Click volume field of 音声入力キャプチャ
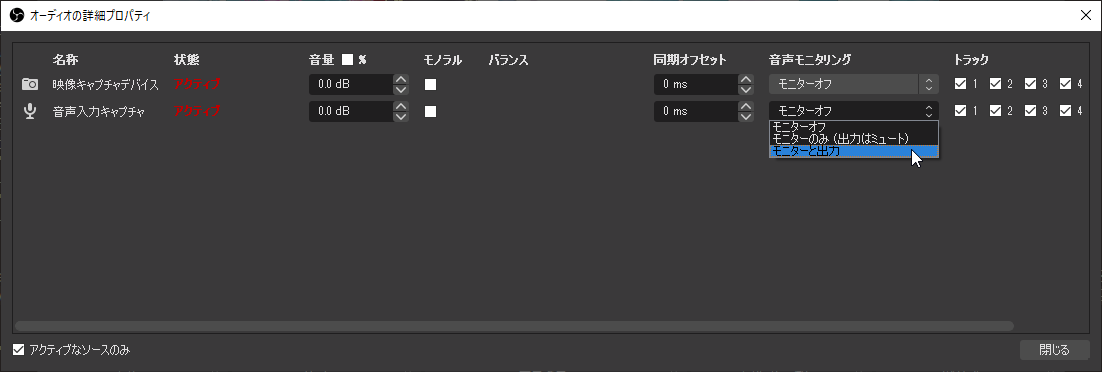Image resolution: width=1102 pixels, height=372 pixels. [x=351, y=111]
